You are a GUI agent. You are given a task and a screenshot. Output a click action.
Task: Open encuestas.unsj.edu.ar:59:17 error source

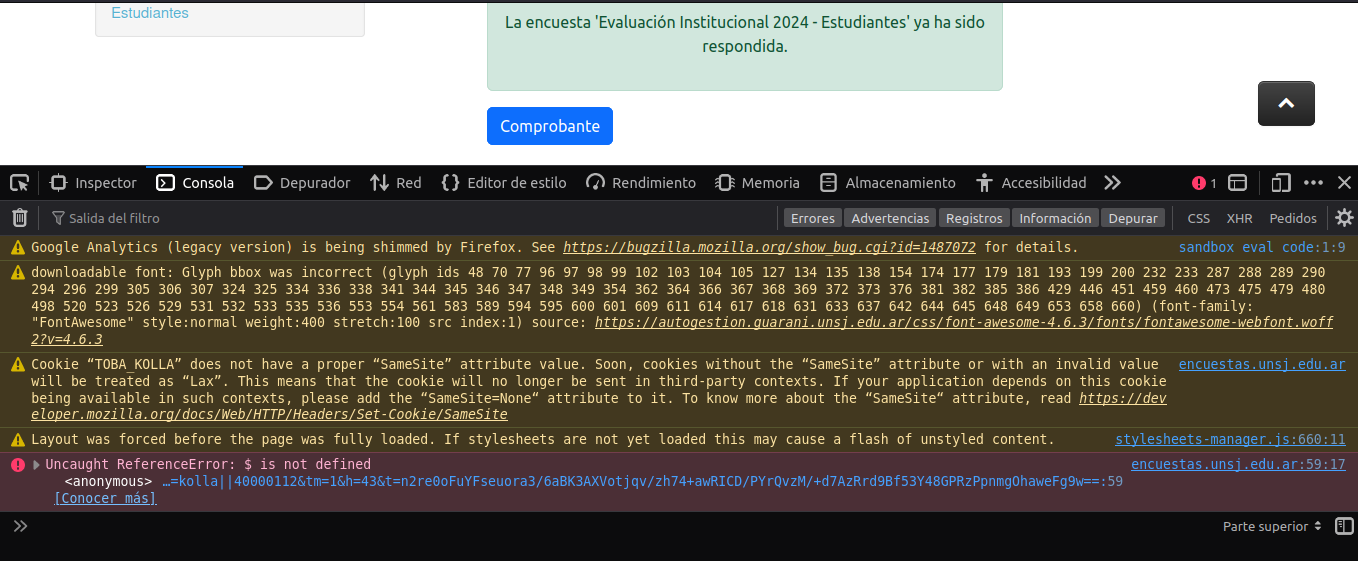point(1238,464)
